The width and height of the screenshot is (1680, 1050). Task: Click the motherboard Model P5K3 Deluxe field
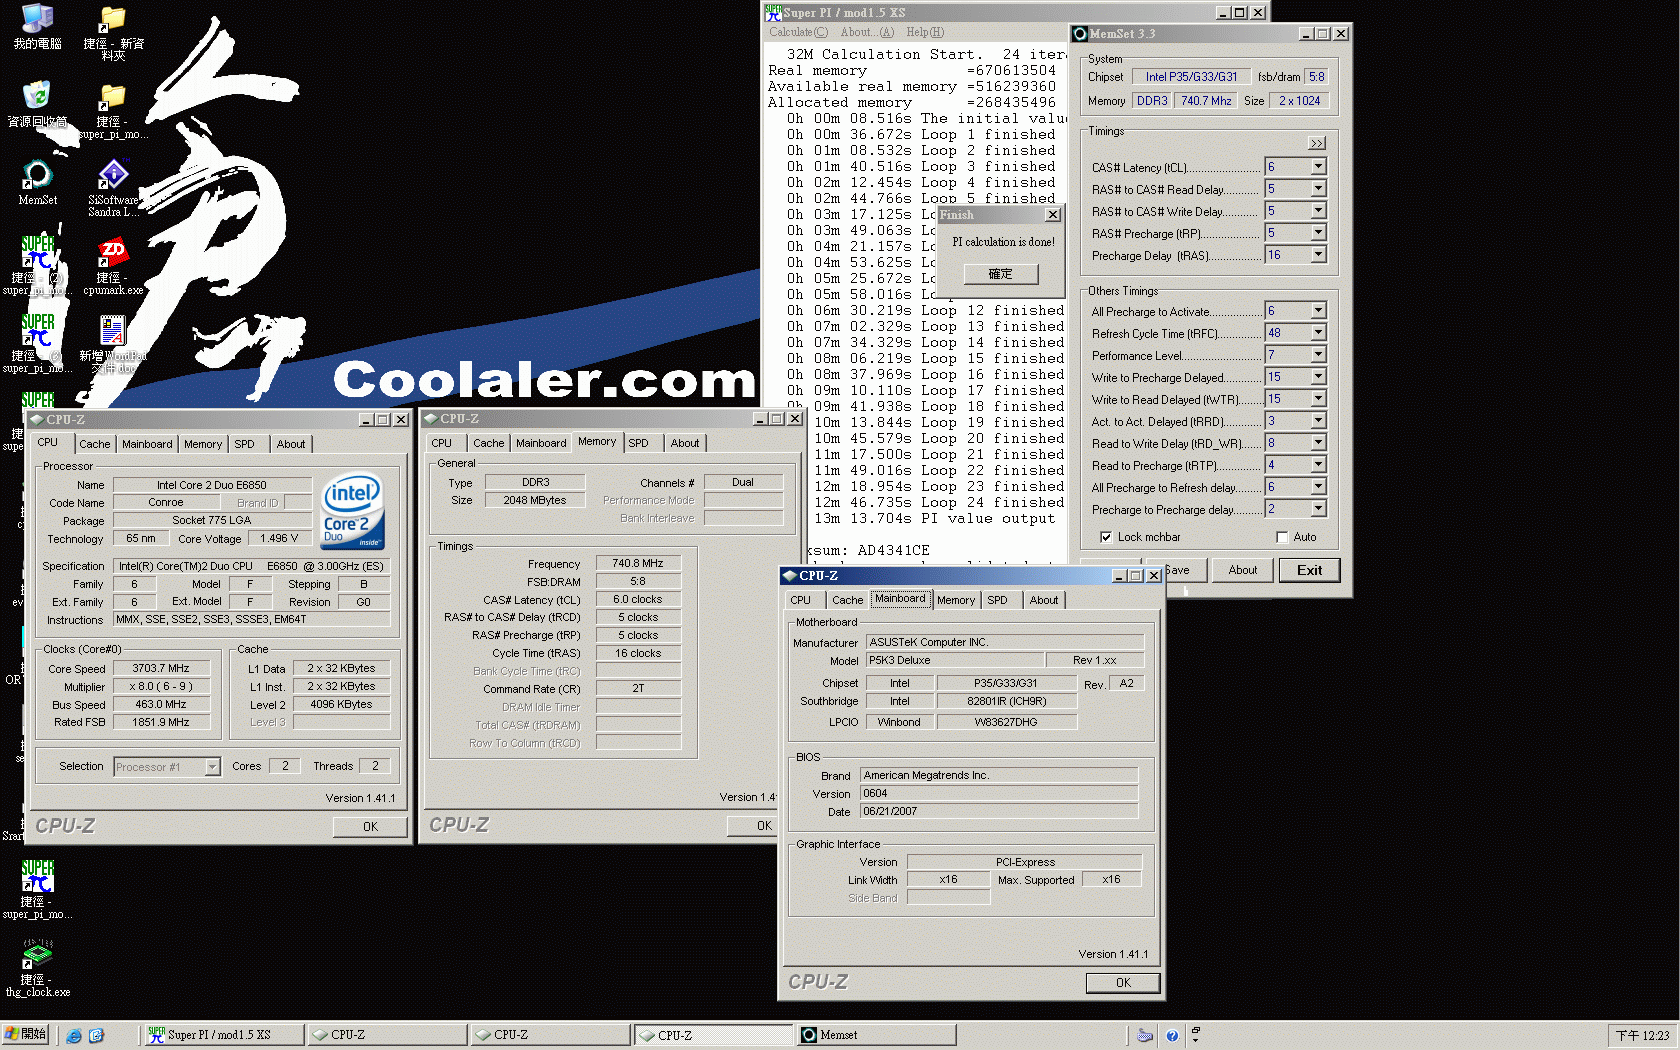click(954, 660)
